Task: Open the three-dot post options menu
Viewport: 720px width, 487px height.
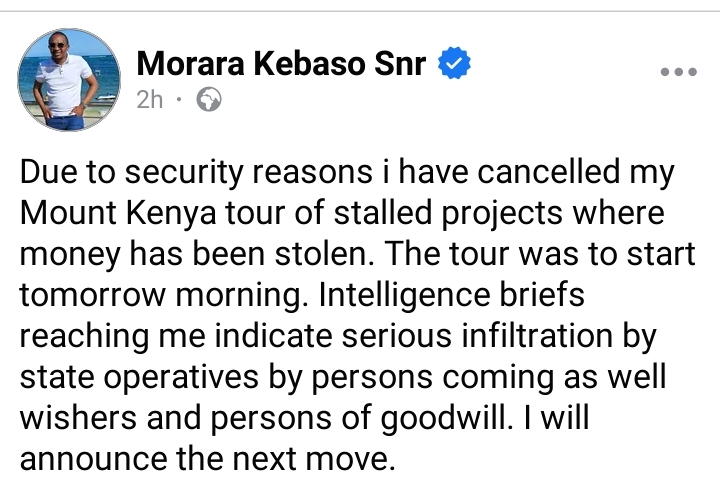Action: [x=679, y=72]
